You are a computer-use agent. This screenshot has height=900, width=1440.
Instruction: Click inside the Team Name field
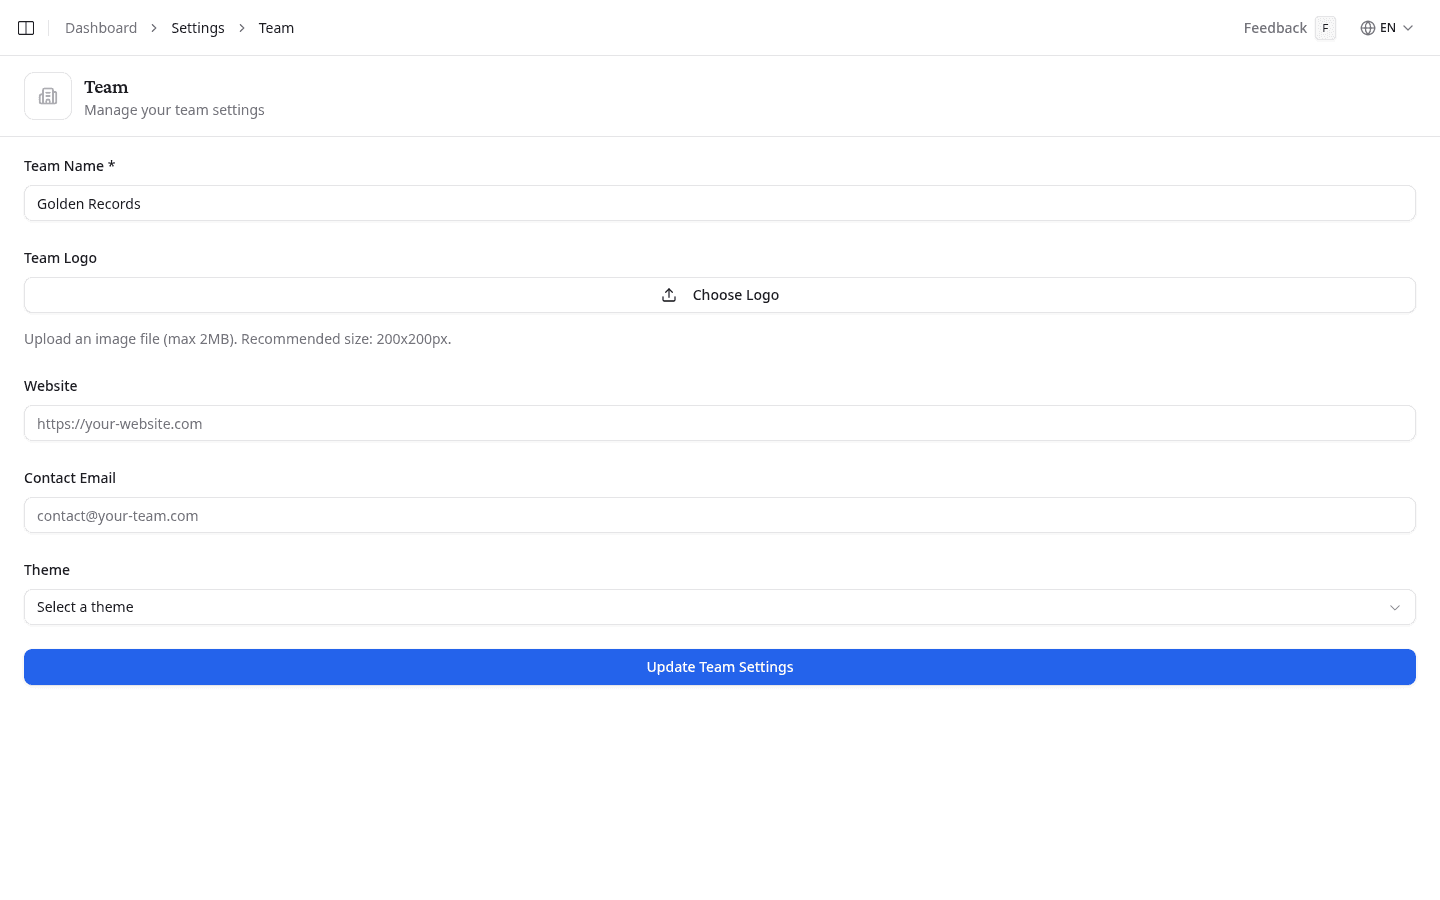[x=720, y=203]
